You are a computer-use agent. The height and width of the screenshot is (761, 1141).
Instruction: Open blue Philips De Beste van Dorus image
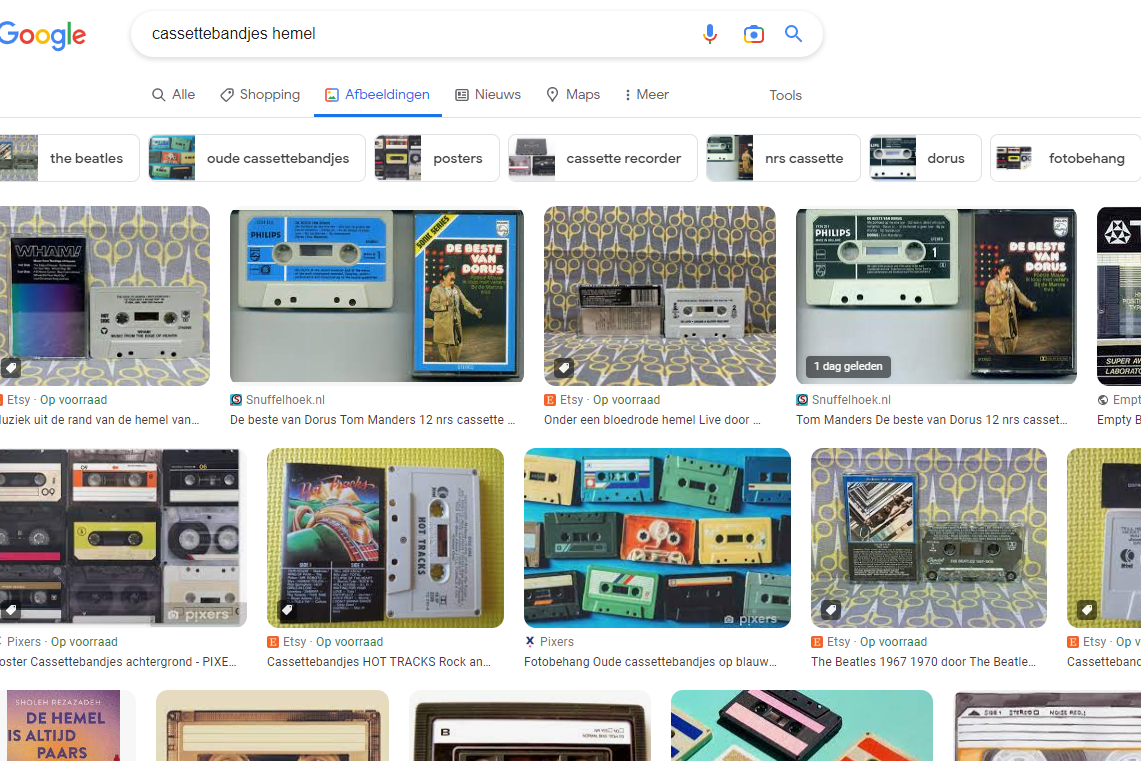click(x=376, y=295)
